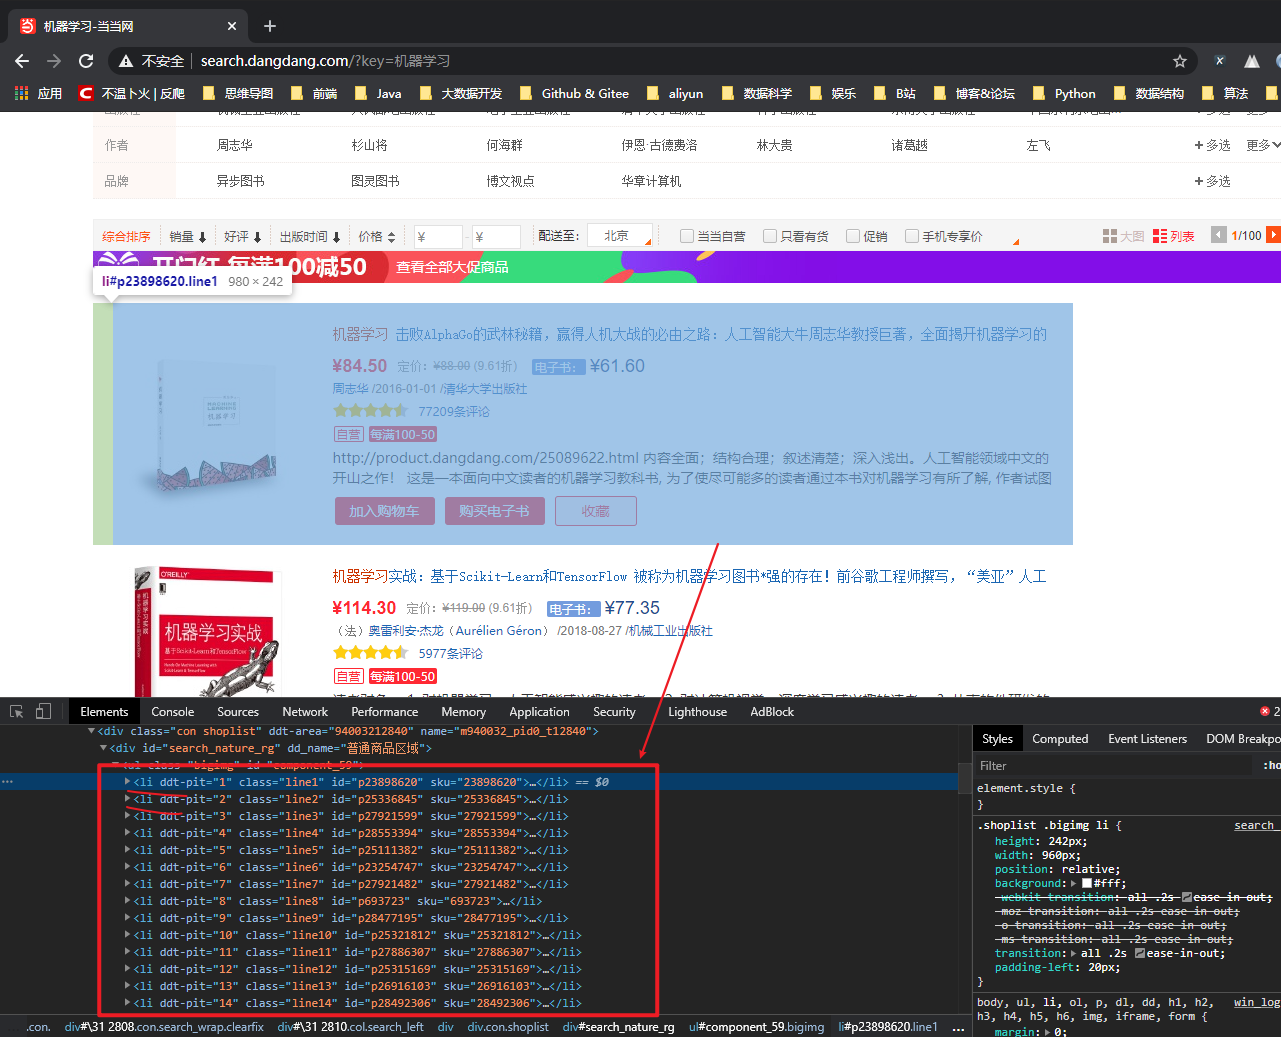Go to previous results page arrow
This screenshot has height=1037, width=1281.
click(x=1218, y=235)
